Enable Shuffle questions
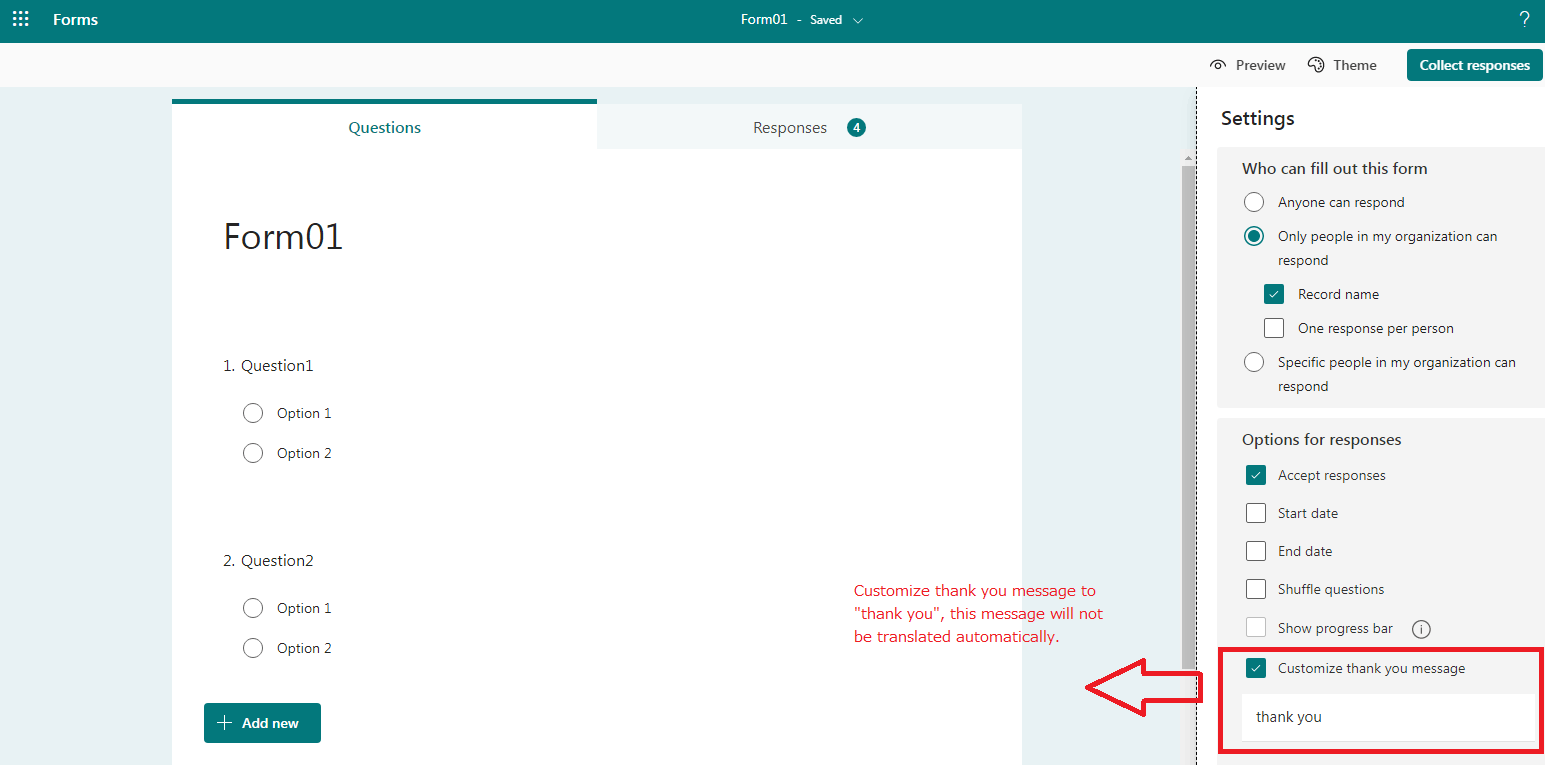 (x=1256, y=588)
